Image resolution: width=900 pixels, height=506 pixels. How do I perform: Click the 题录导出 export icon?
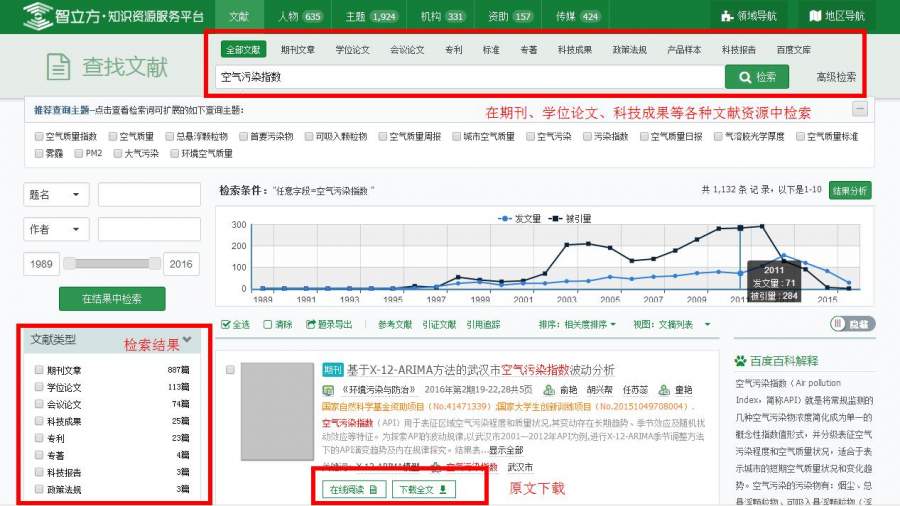(x=311, y=325)
